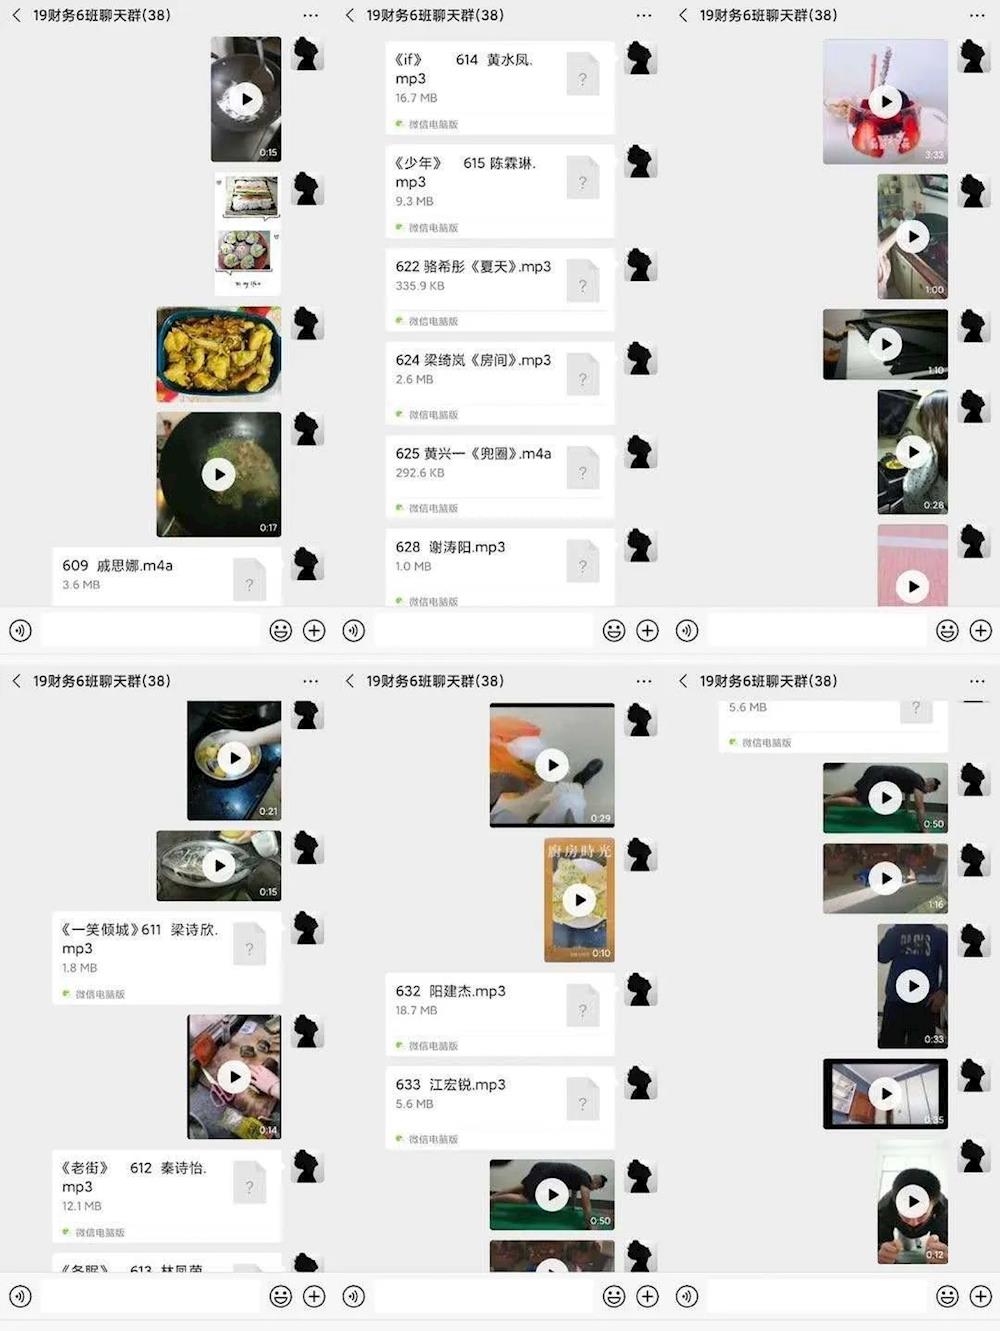Open the 《if》614 黄水凤.mp3 file
1000x1331 pixels.
pos(500,87)
